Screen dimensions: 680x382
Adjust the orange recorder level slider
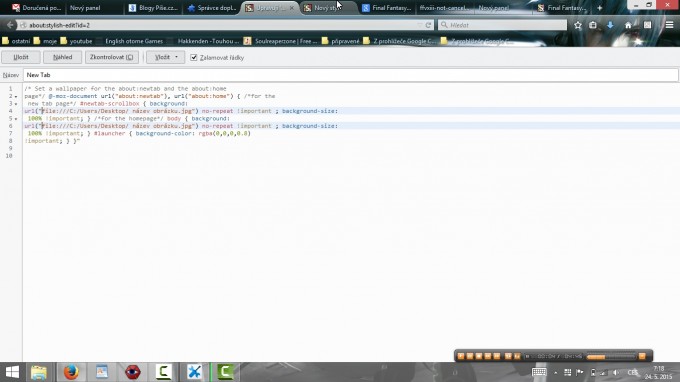pos(611,356)
